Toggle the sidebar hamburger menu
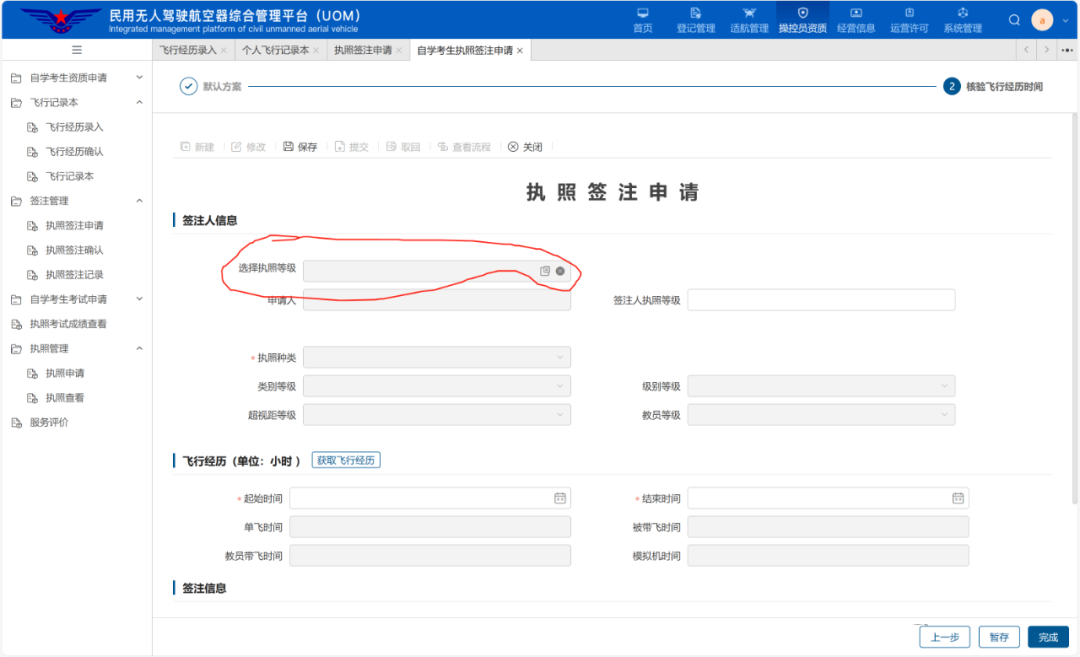 [x=77, y=50]
